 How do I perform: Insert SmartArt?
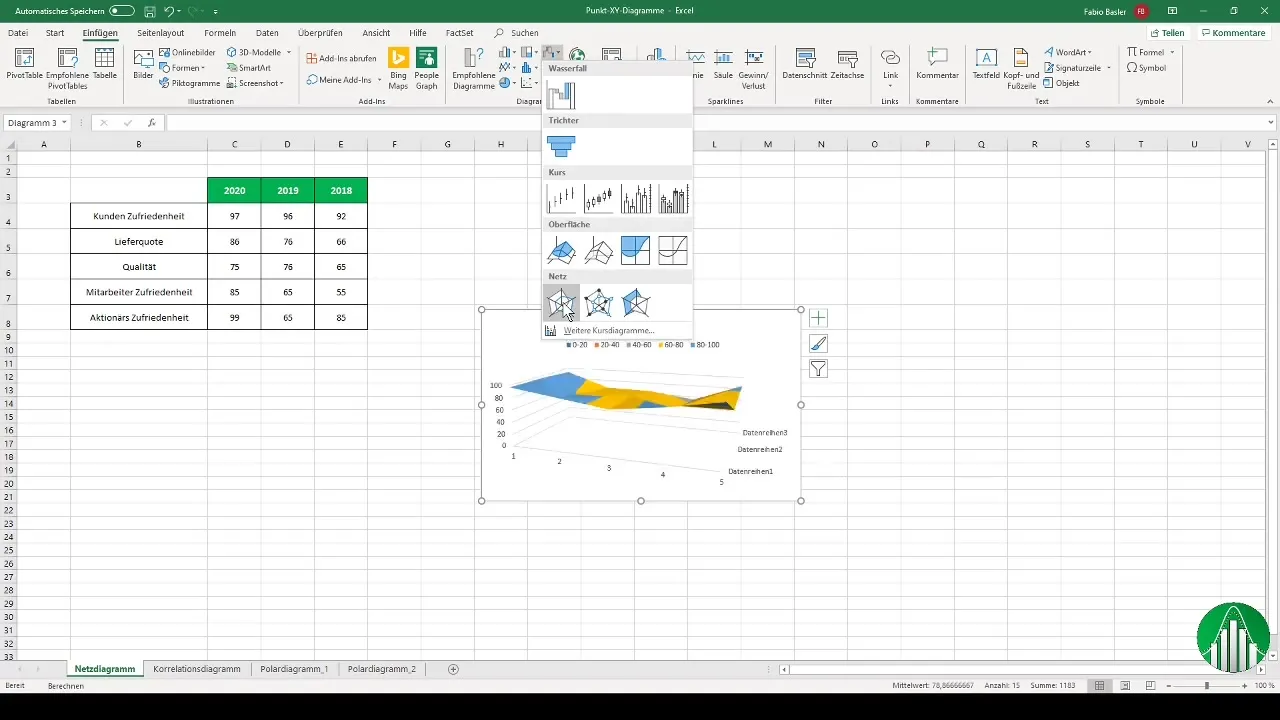click(248, 68)
